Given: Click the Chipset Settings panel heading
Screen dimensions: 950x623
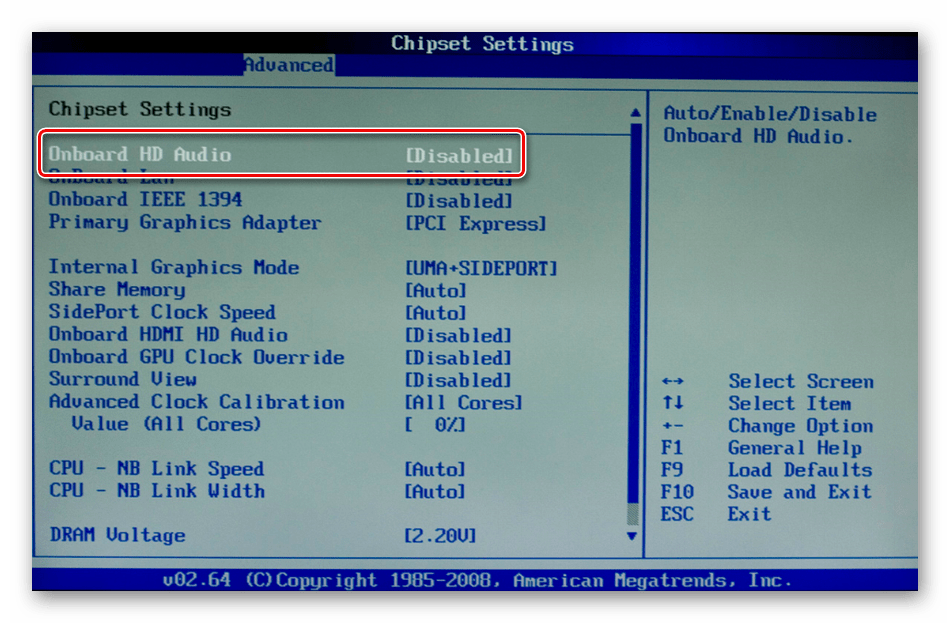Looking at the screenshot, I should point(140,110).
